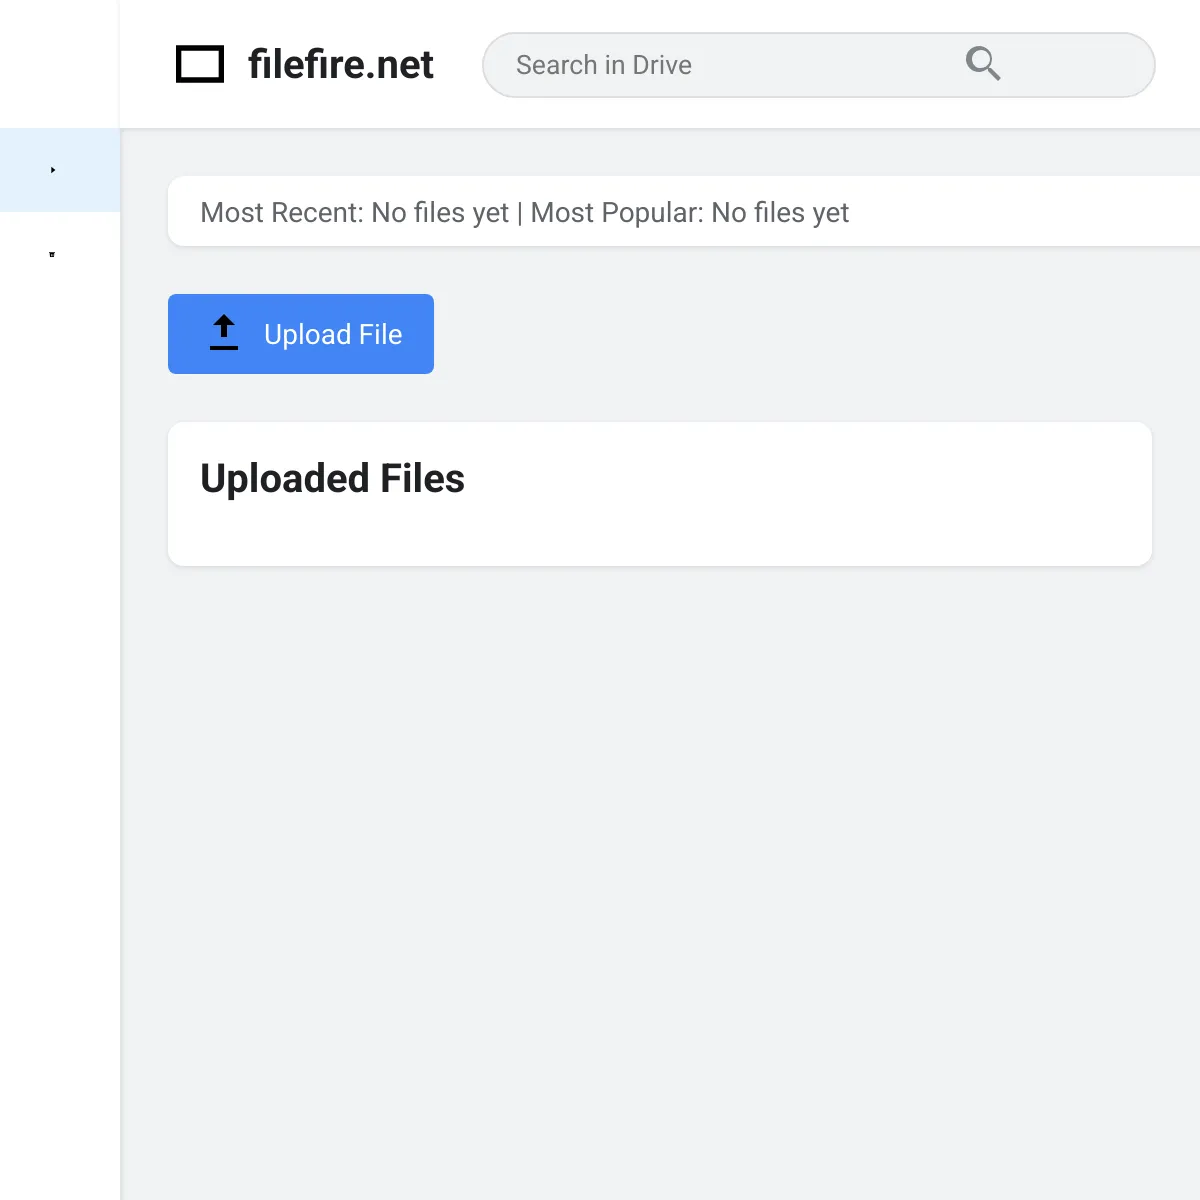Switch to the Uploaded Files section
This screenshot has height=1200, width=1200.
click(331, 478)
